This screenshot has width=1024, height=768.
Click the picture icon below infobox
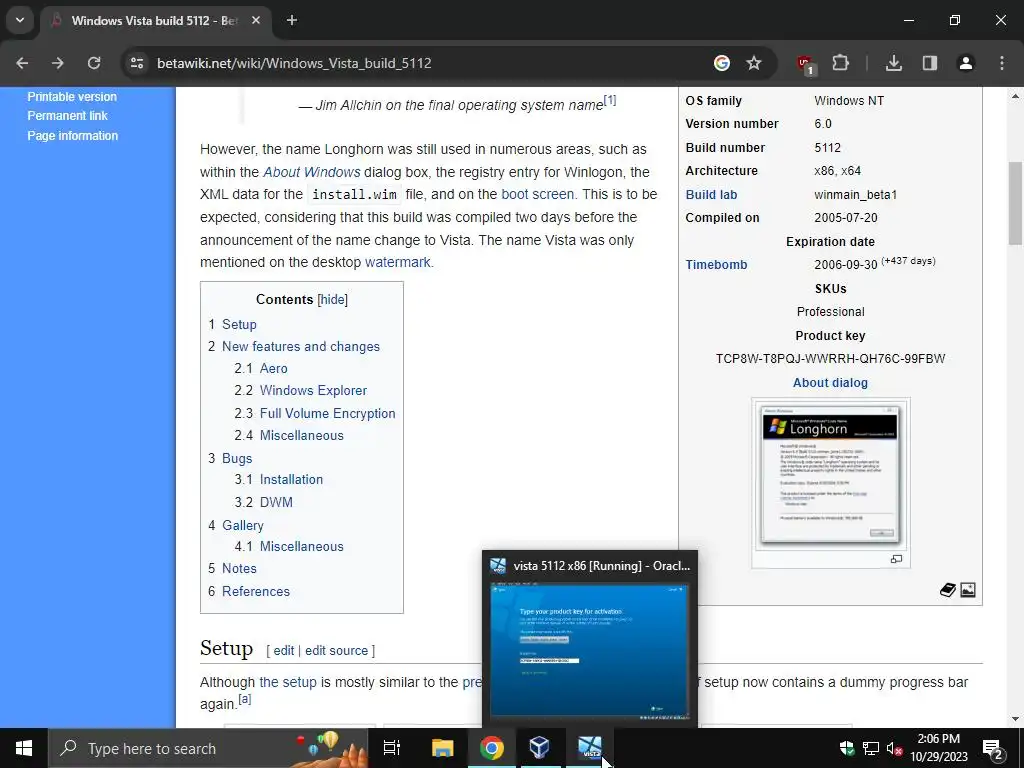point(968,590)
